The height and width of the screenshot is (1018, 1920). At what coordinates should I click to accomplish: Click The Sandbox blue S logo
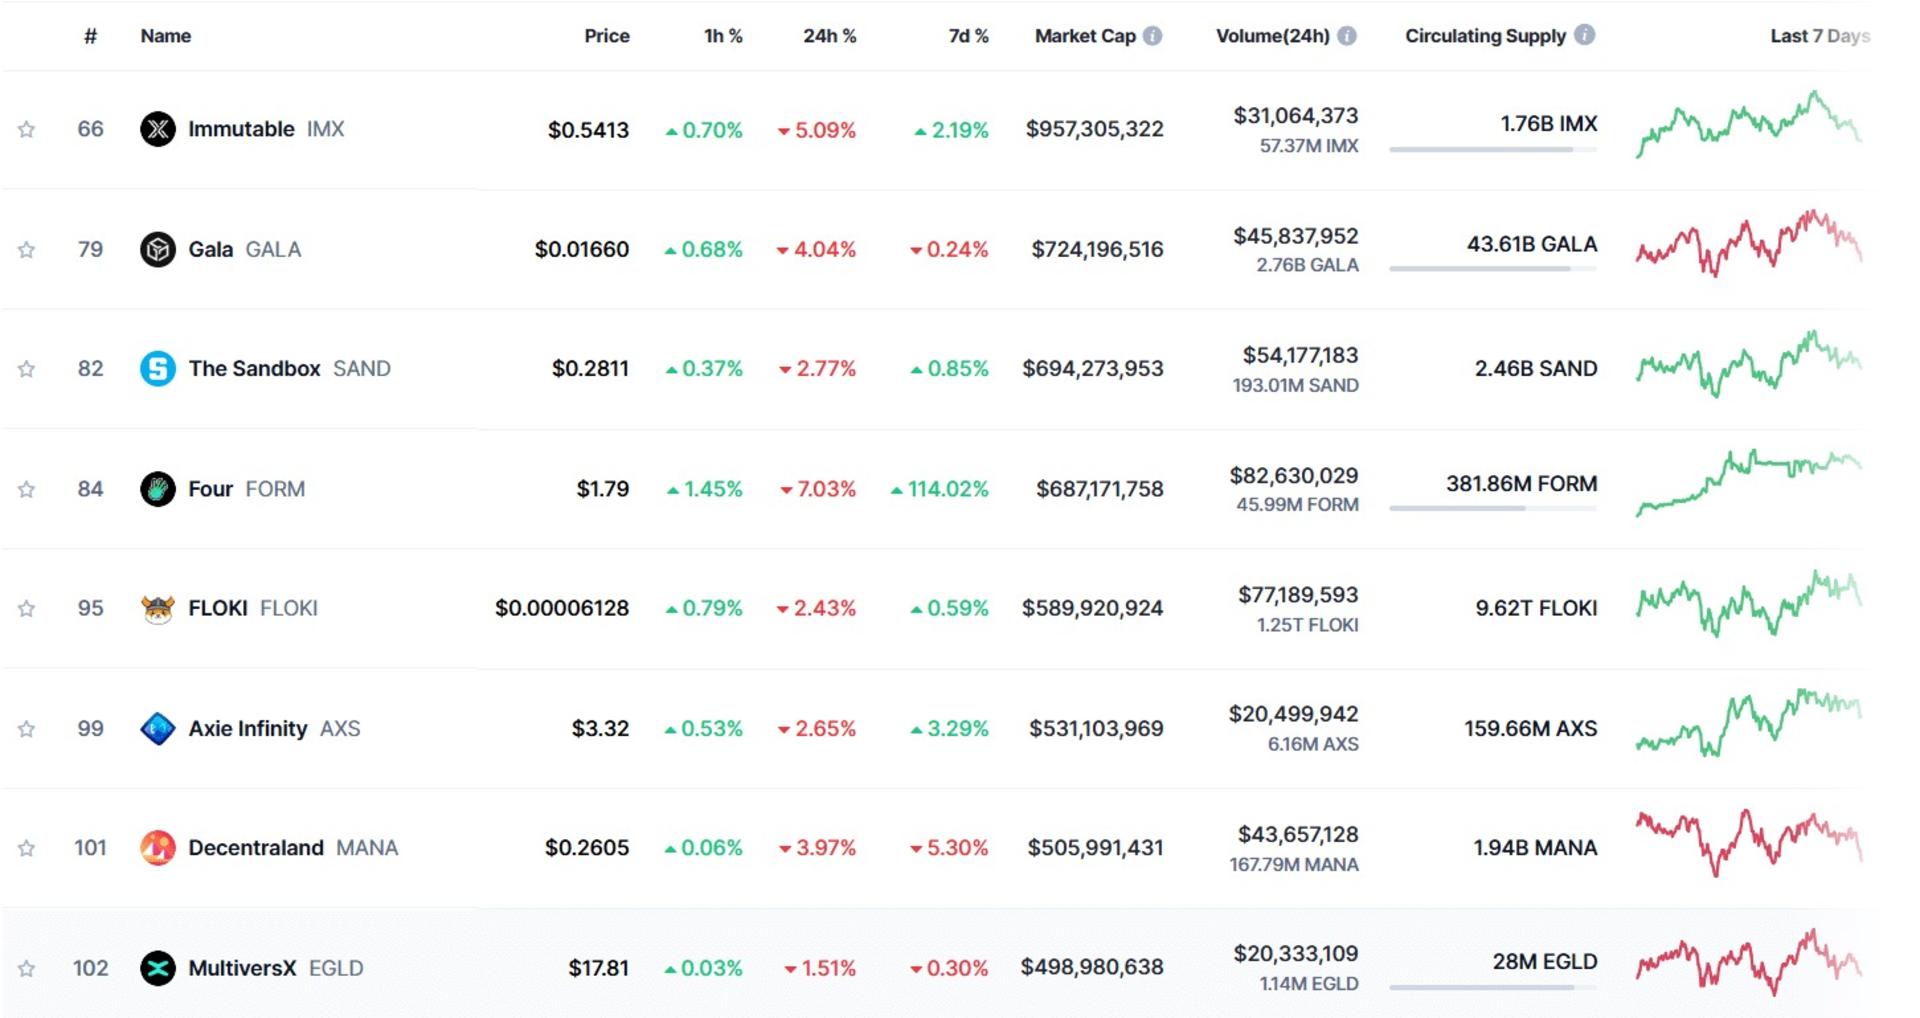158,368
